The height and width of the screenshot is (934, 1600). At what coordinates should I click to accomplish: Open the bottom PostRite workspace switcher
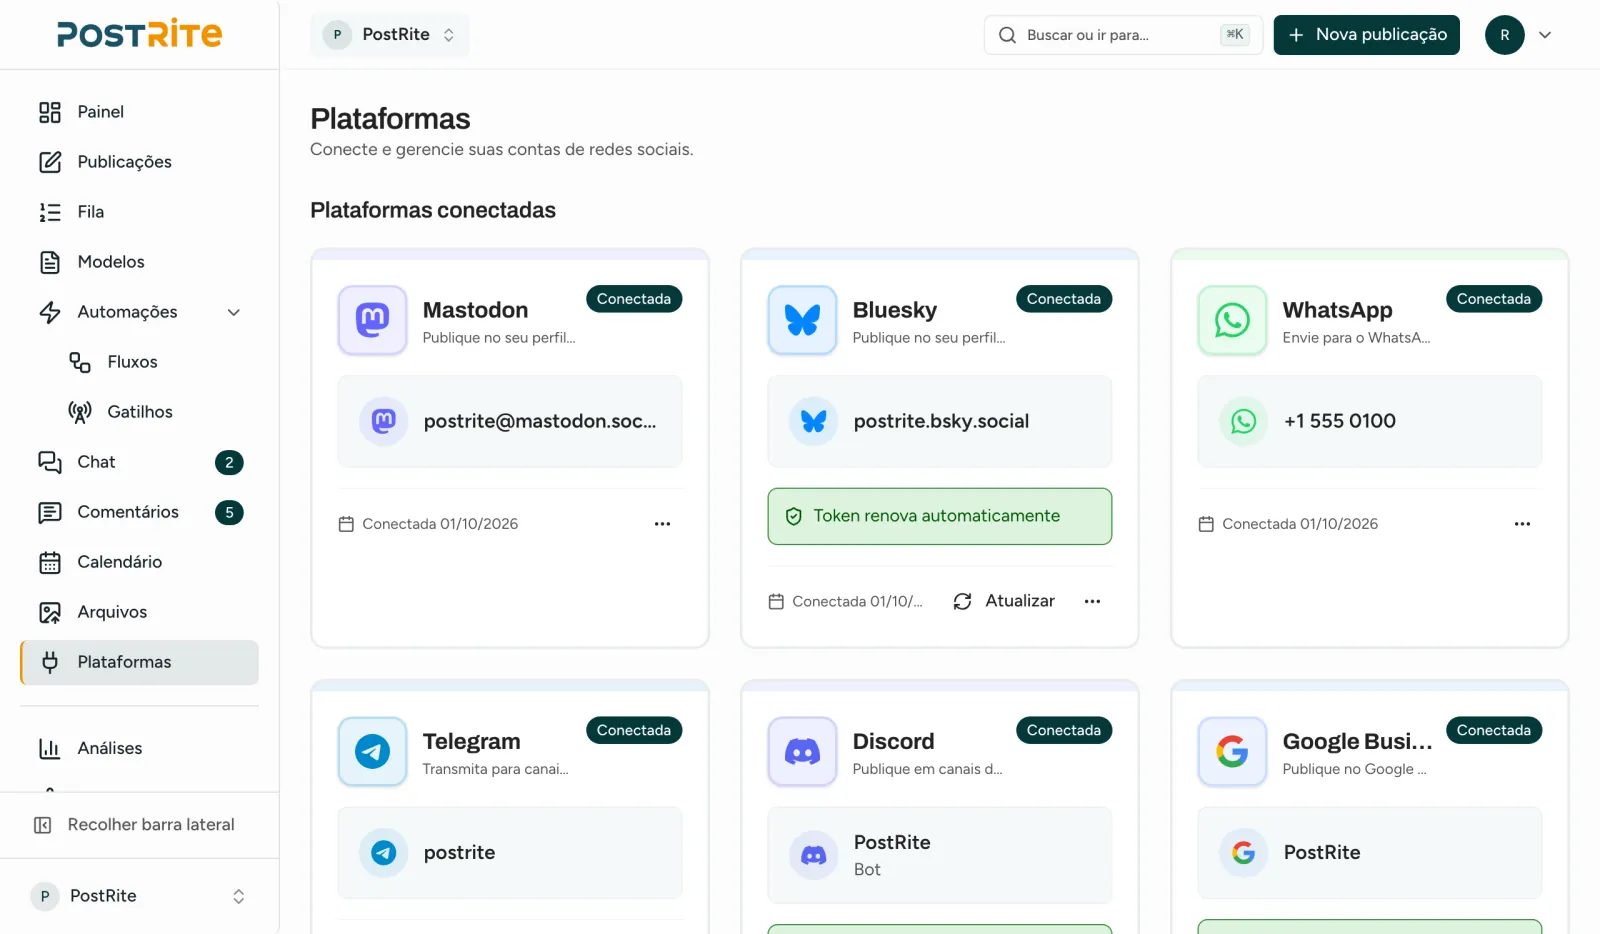139,896
